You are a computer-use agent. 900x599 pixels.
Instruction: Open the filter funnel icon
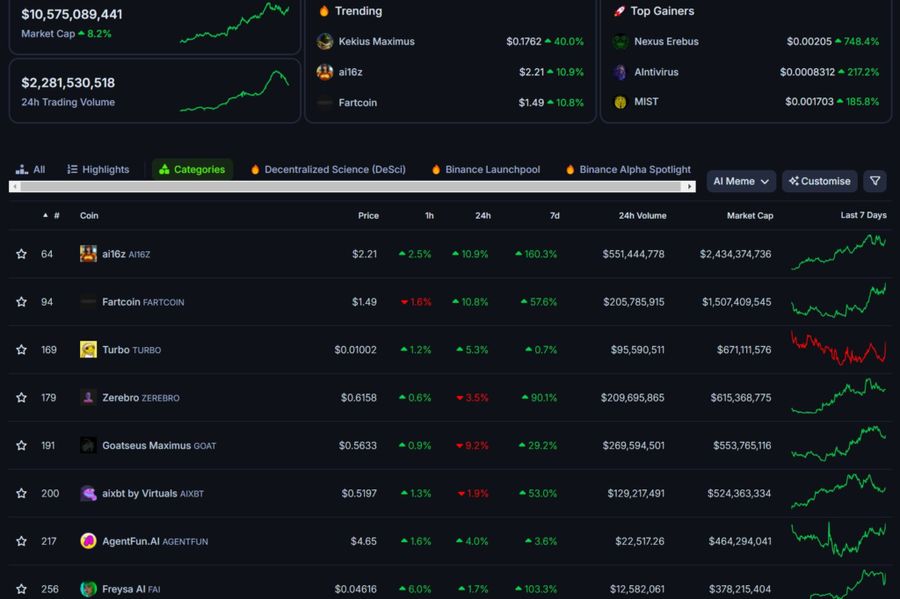[x=875, y=181]
